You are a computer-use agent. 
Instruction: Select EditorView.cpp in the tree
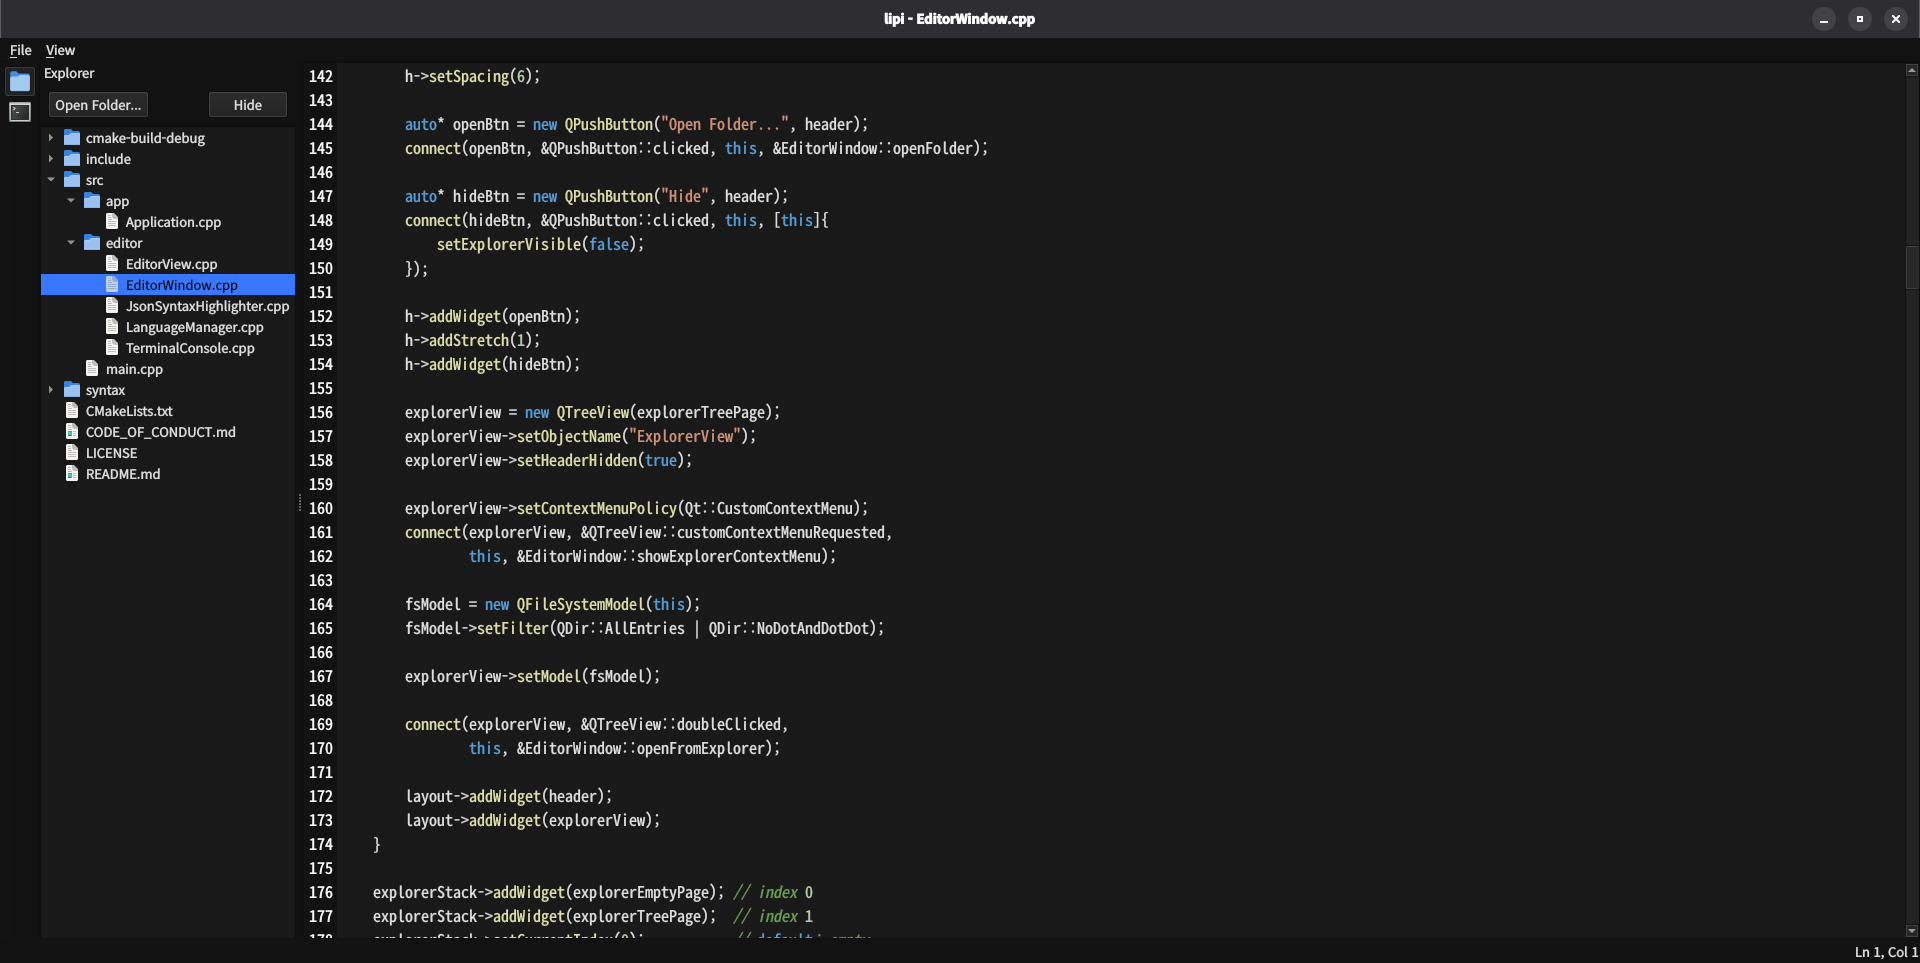pos(171,264)
